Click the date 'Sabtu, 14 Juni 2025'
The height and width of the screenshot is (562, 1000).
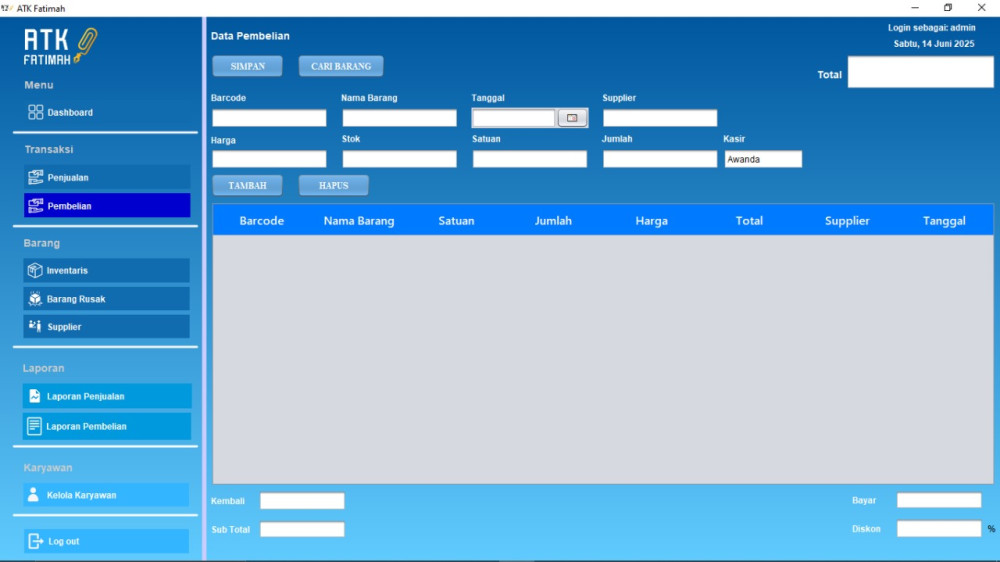934,44
